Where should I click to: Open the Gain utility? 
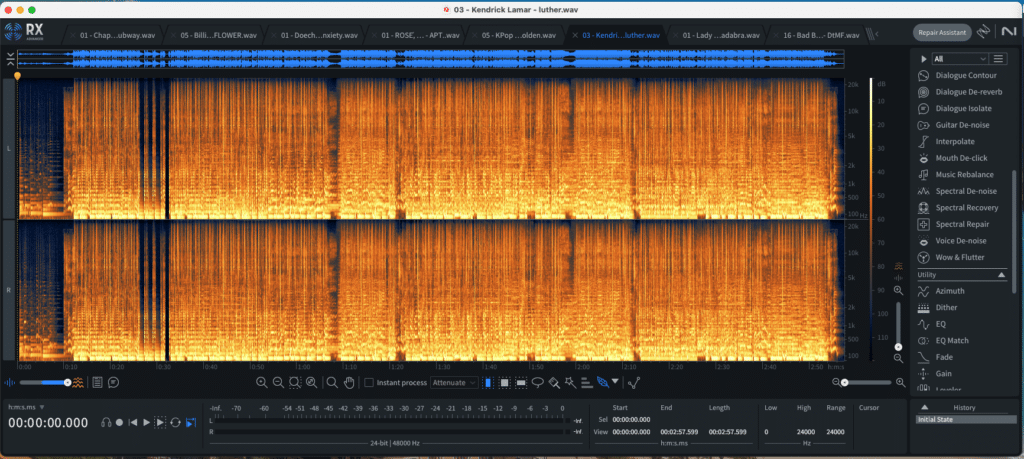(935, 373)
